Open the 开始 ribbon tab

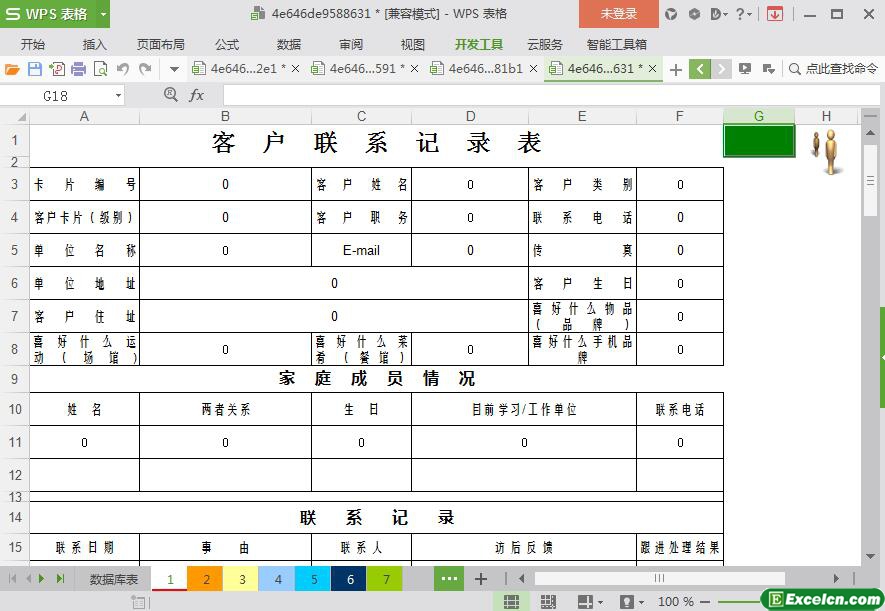pos(33,45)
